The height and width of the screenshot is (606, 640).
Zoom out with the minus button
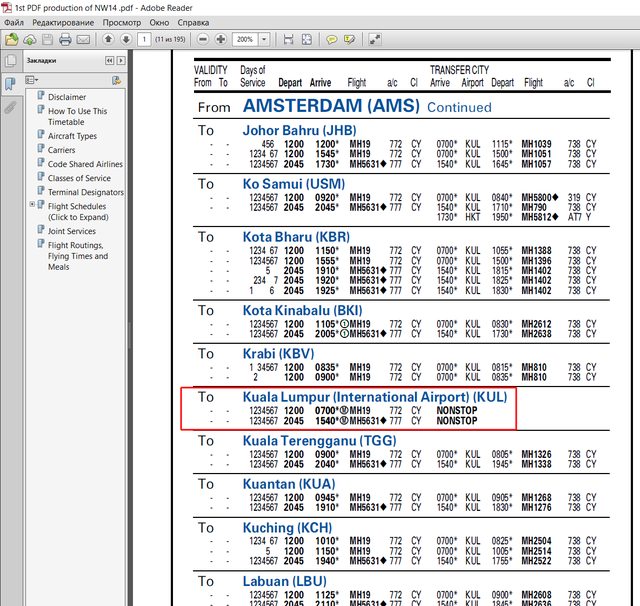click(x=203, y=39)
